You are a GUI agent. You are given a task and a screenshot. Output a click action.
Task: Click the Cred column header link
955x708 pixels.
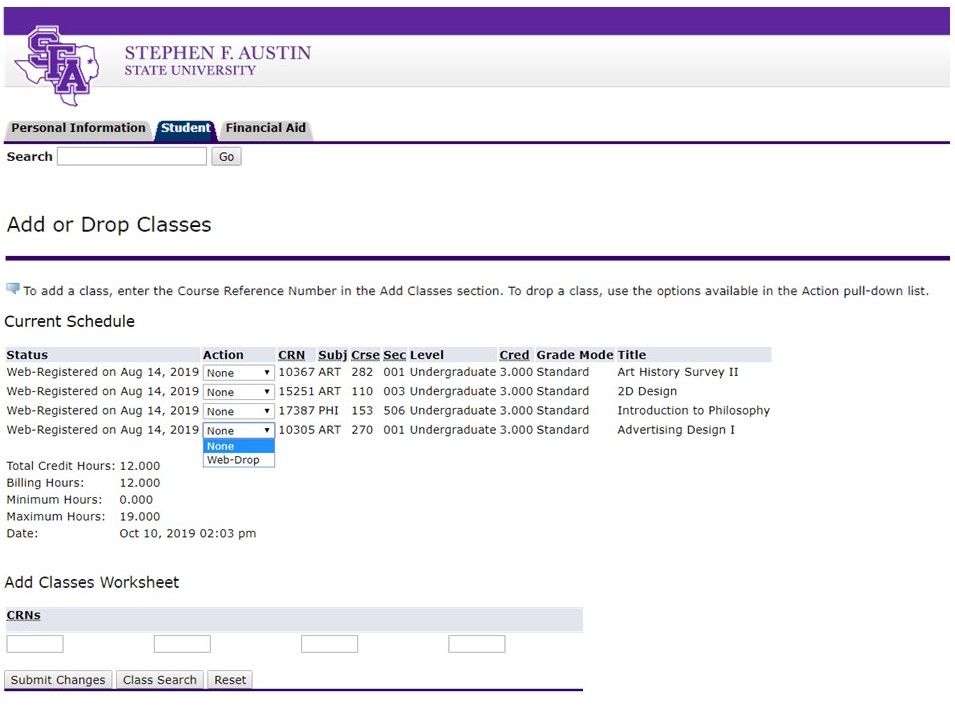coord(514,355)
